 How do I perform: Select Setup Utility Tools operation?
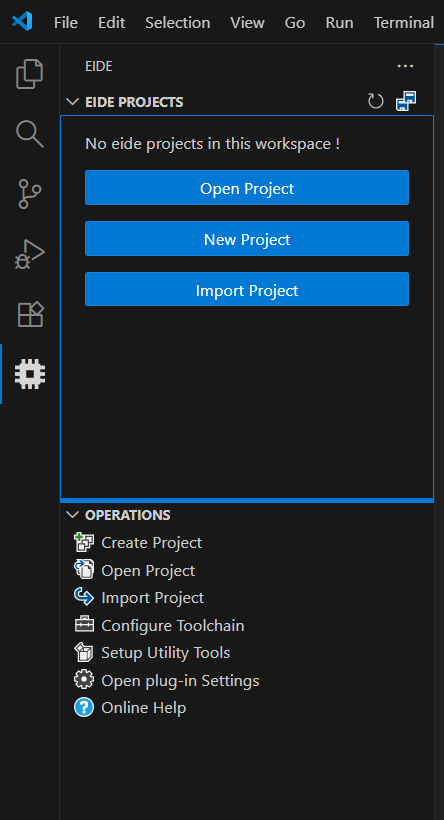(x=165, y=653)
